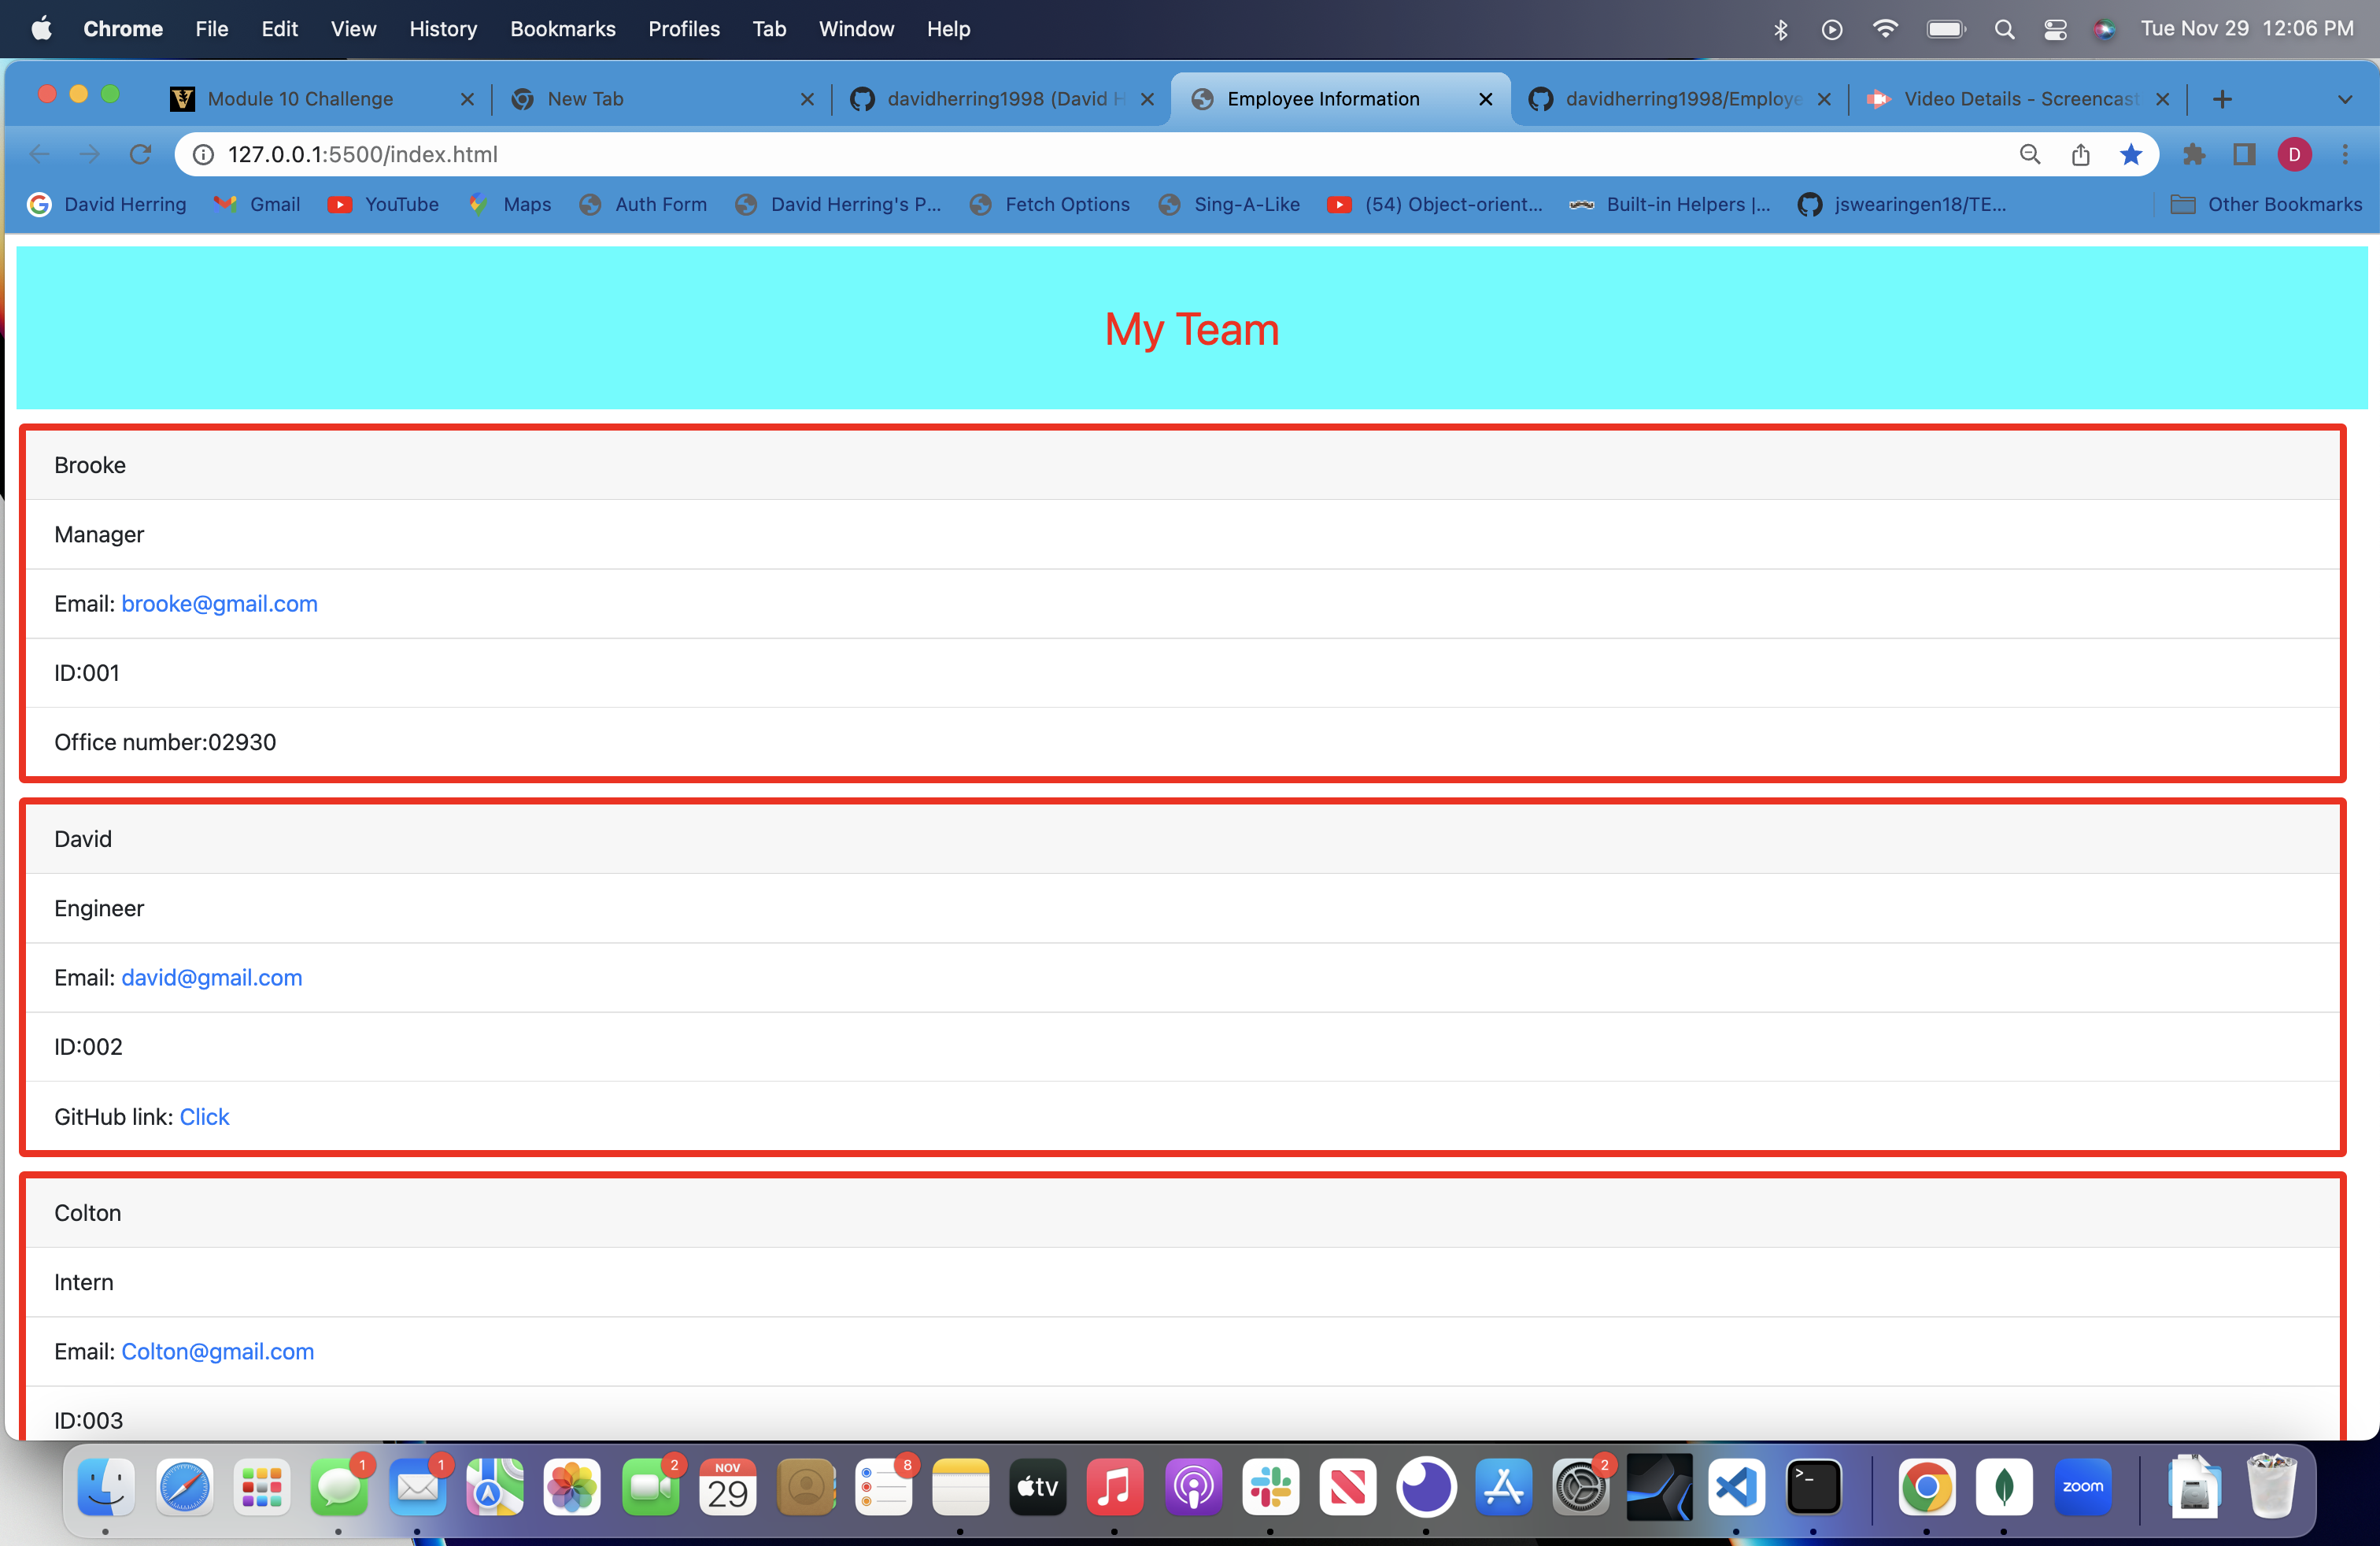
Task: Click brooke@gmail.com email link
Action: (x=219, y=604)
